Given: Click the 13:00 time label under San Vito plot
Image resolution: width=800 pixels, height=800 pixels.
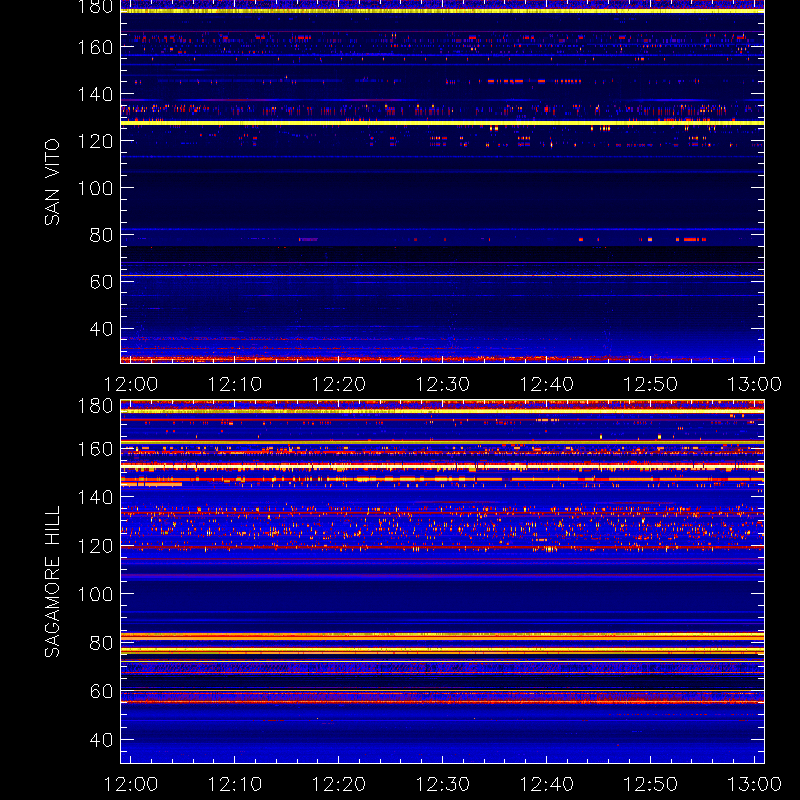Looking at the screenshot, I should 754,384.
